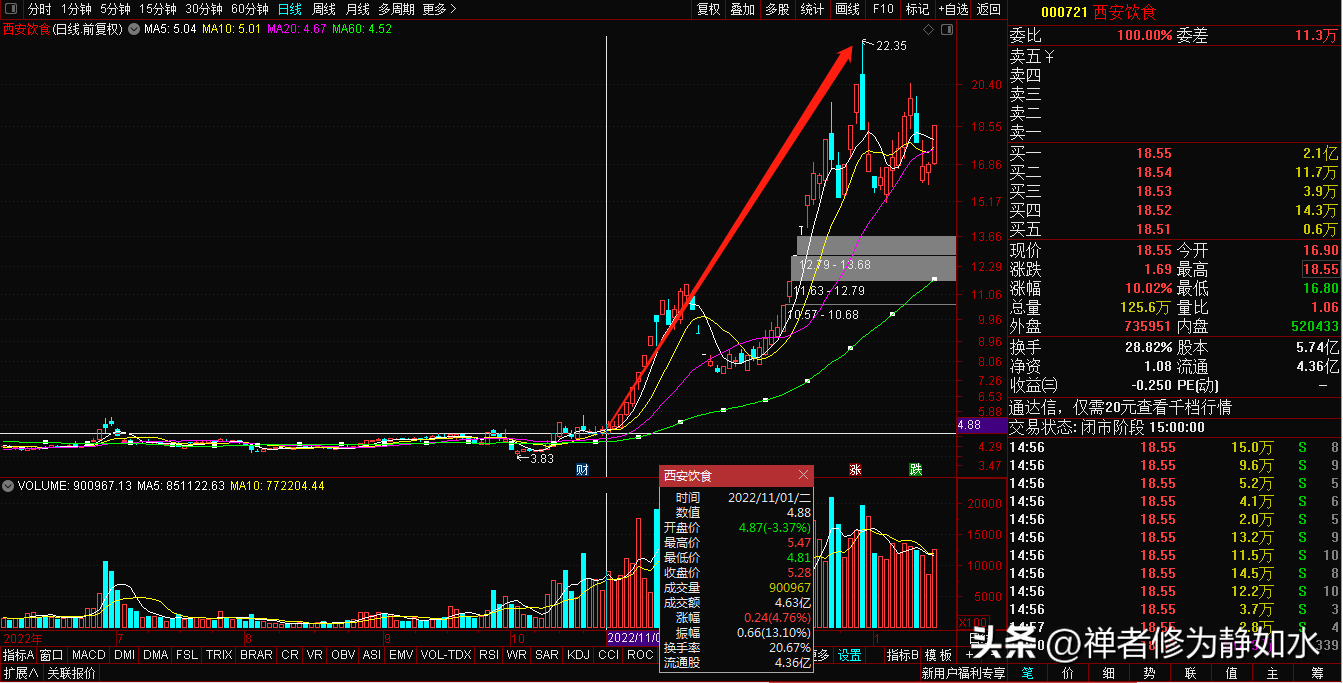
Task: Click the stock code 000721 西安饮食 header
Action: (x=1100, y=12)
